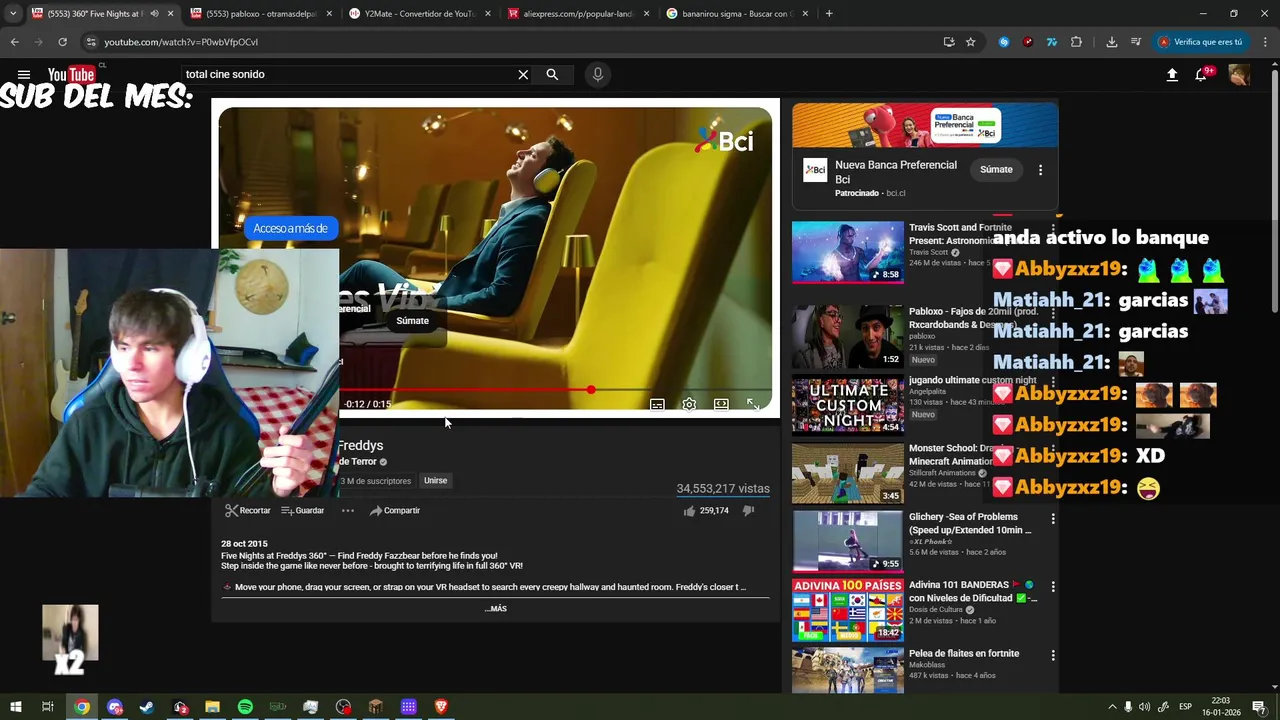The height and width of the screenshot is (720, 1280).
Task: Click the Recortar clip button
Action: 248,511
